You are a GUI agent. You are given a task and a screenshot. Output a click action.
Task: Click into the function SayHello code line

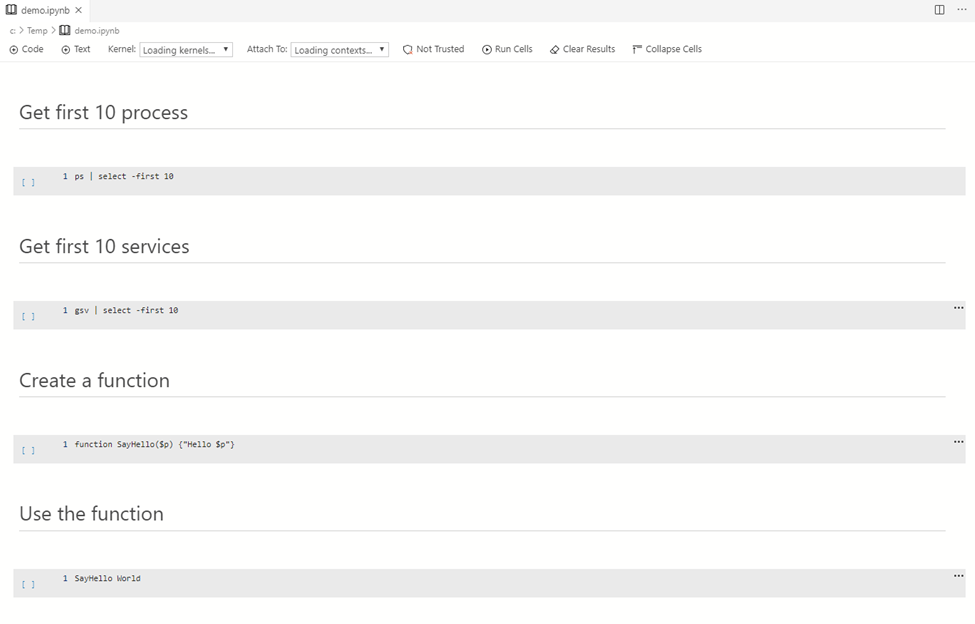[154, 444]
